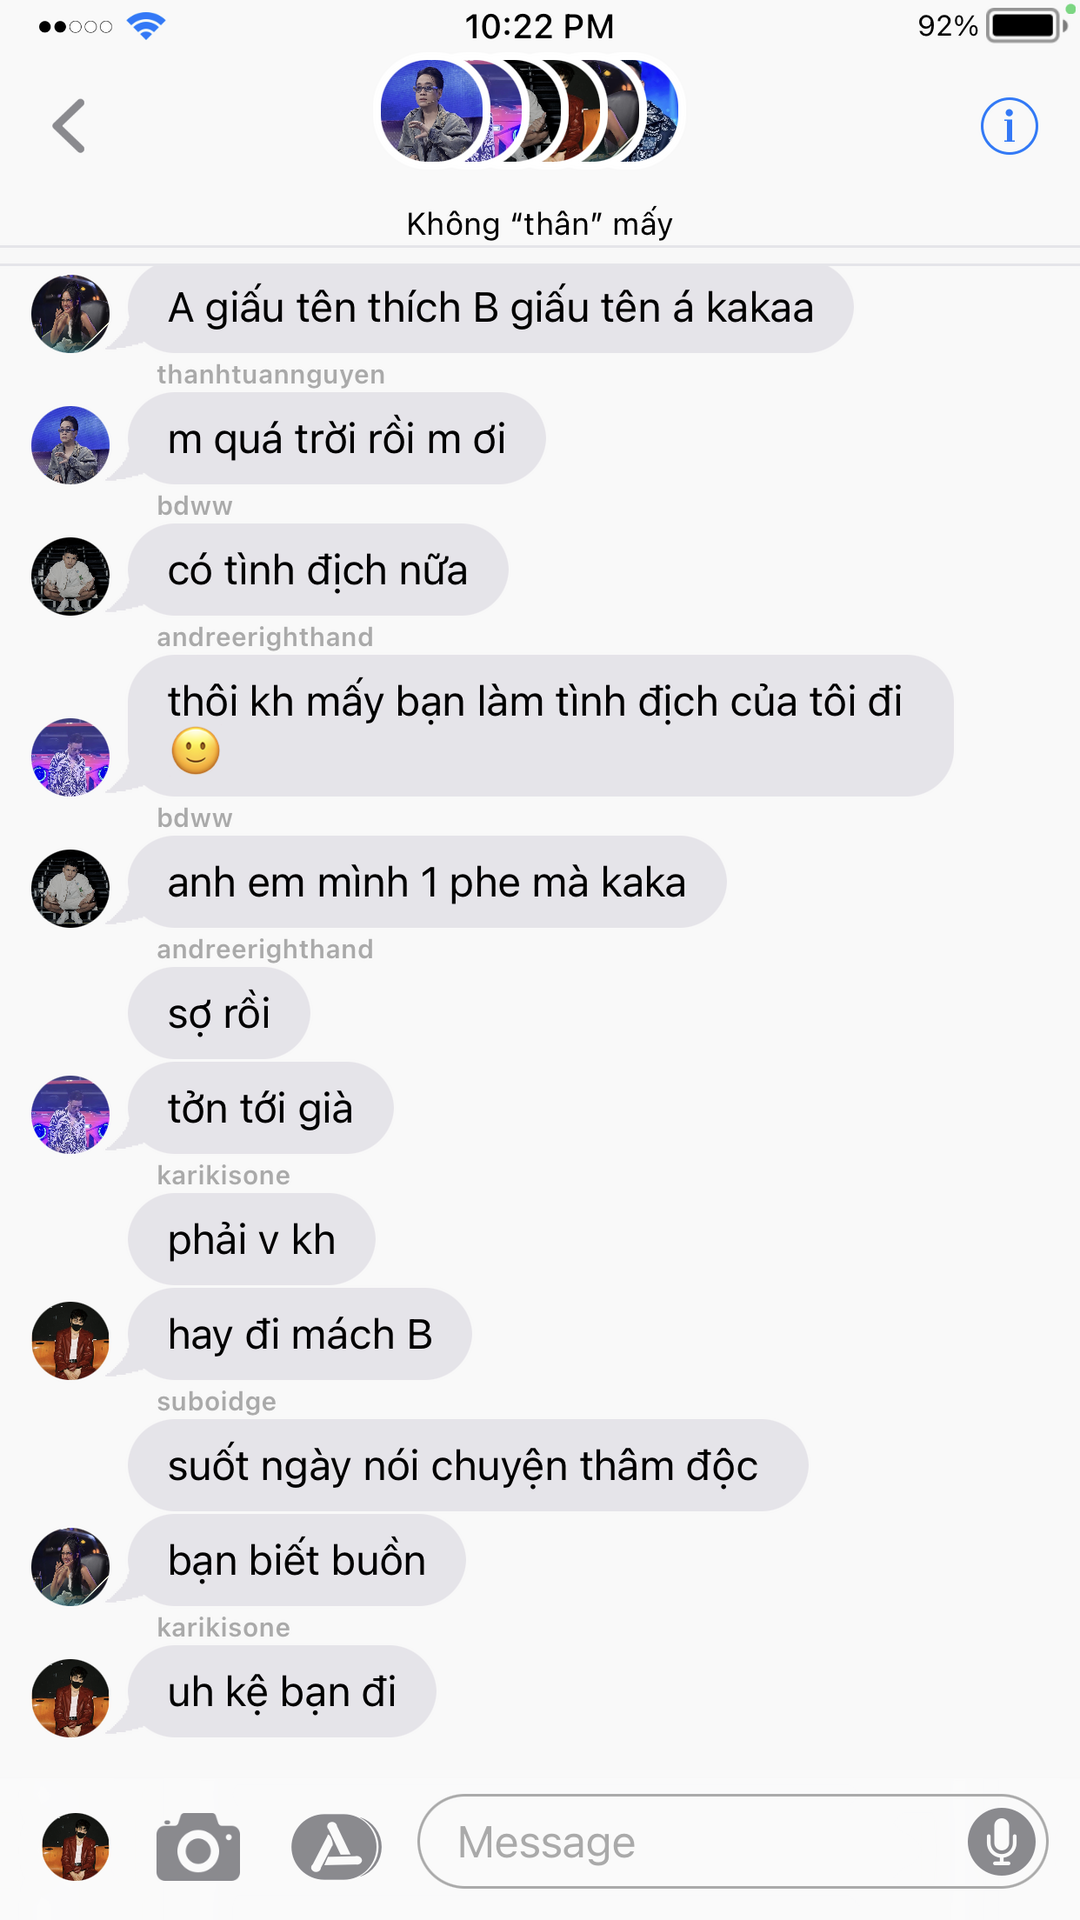Open the conversation info icon
Image resolution: width=1080 pixels, height=1920 pixels.
click(x=1009, y=126)
